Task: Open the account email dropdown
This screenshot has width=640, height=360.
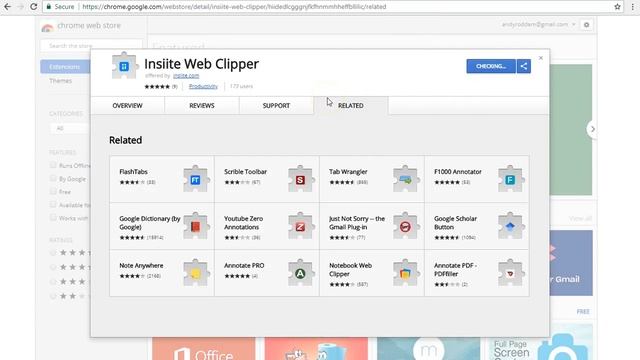Action: pos(538,24)
